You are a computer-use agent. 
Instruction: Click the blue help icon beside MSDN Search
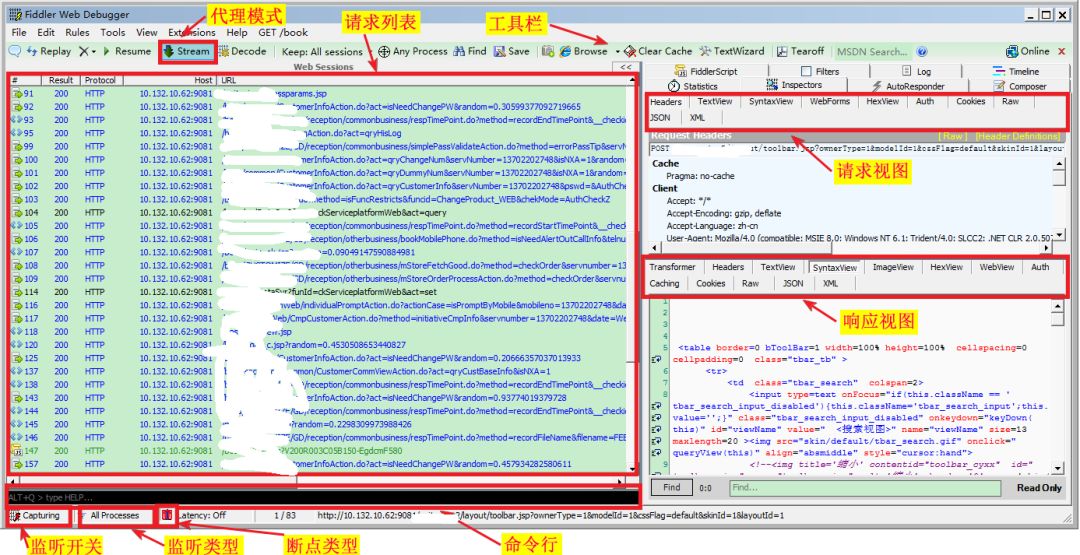[x=922, y=52]
